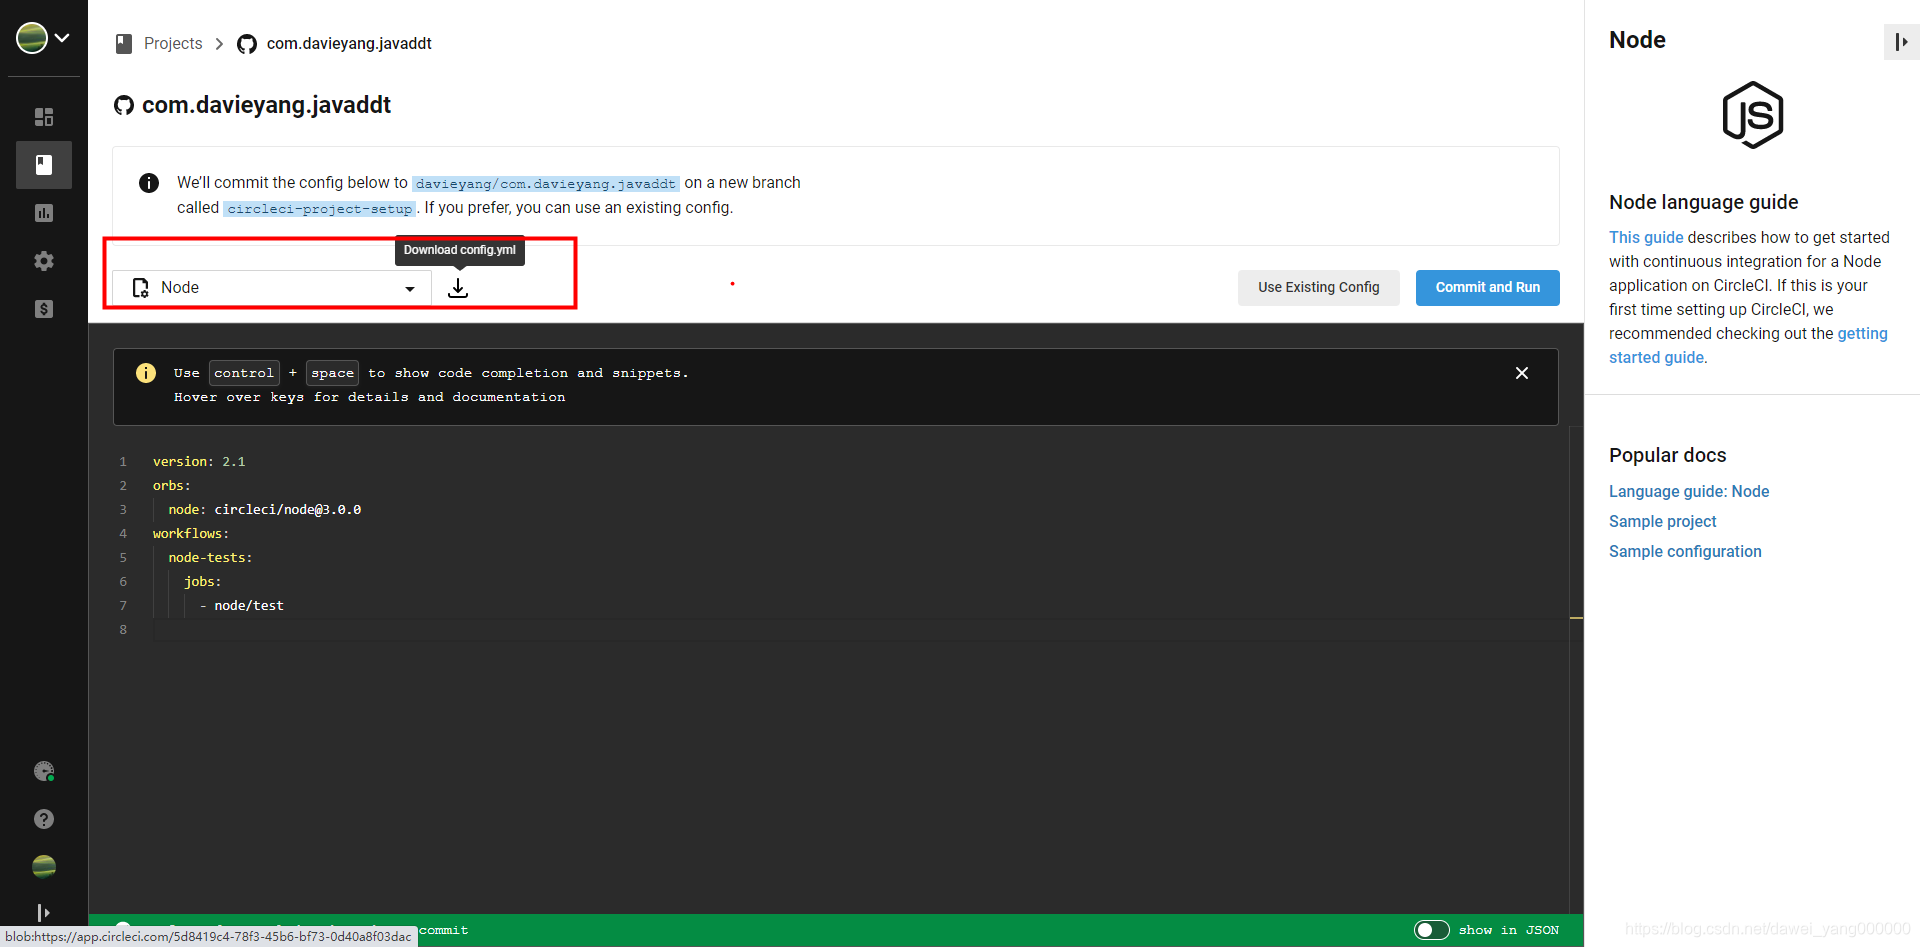The height and width of the screenshot is (947, 1920).
Task: Open the organization switcher avatar dropdown
Action: pos(43,38)
